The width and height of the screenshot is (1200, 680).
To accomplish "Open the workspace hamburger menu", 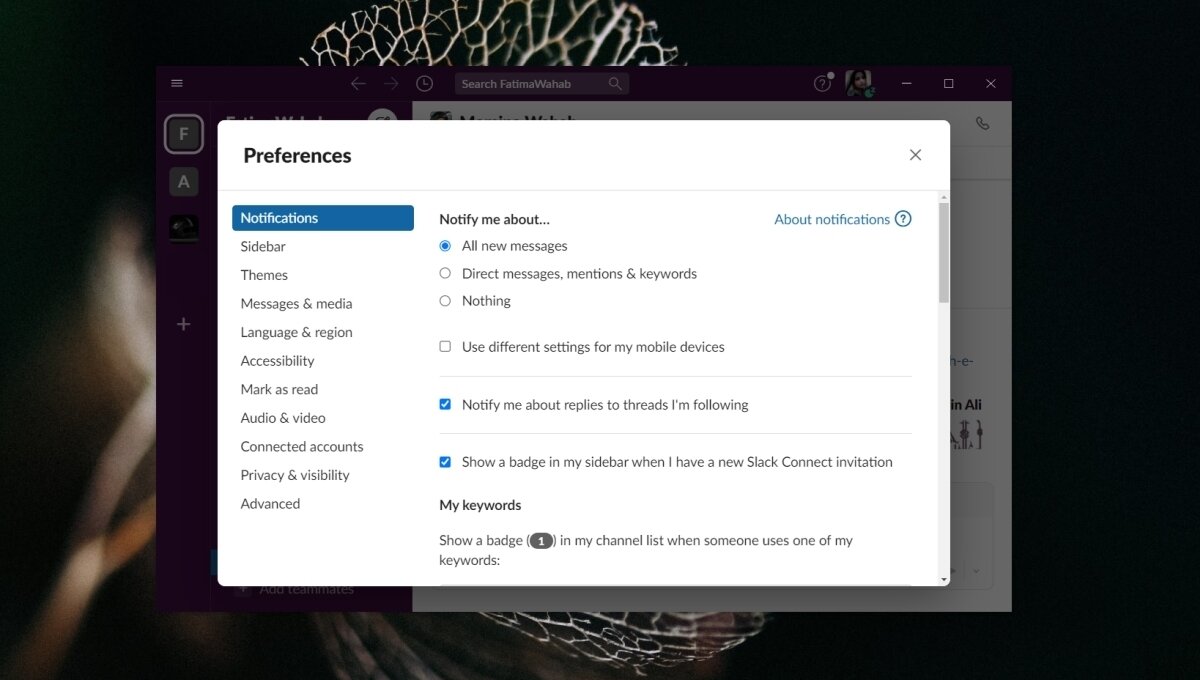I will tap(177, 83).
